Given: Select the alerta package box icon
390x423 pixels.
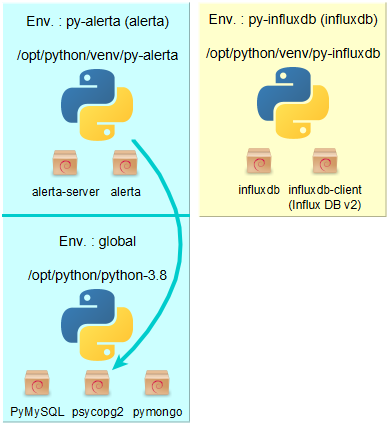Looking at the screenshot, I should (125, 163).
